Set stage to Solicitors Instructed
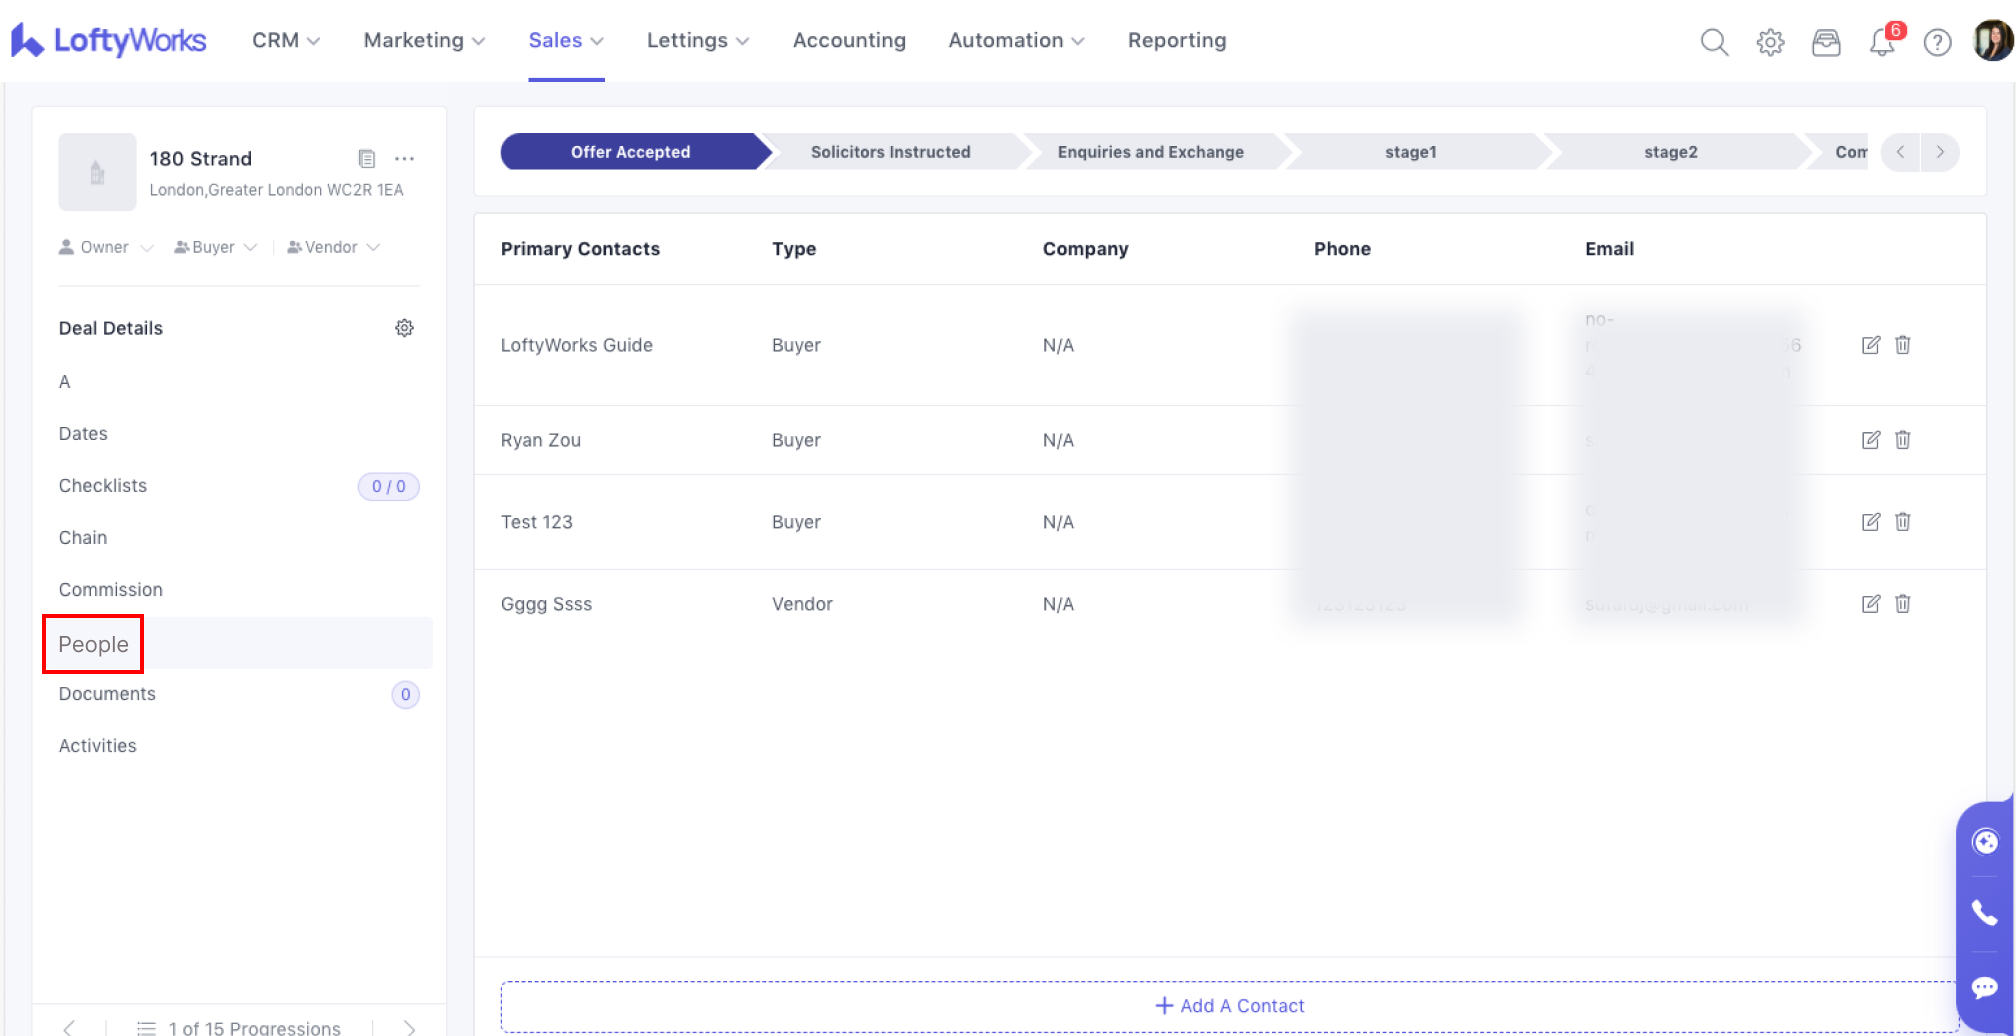The height and width of the screenshot is (1036, 2016). tap(890, 152)
